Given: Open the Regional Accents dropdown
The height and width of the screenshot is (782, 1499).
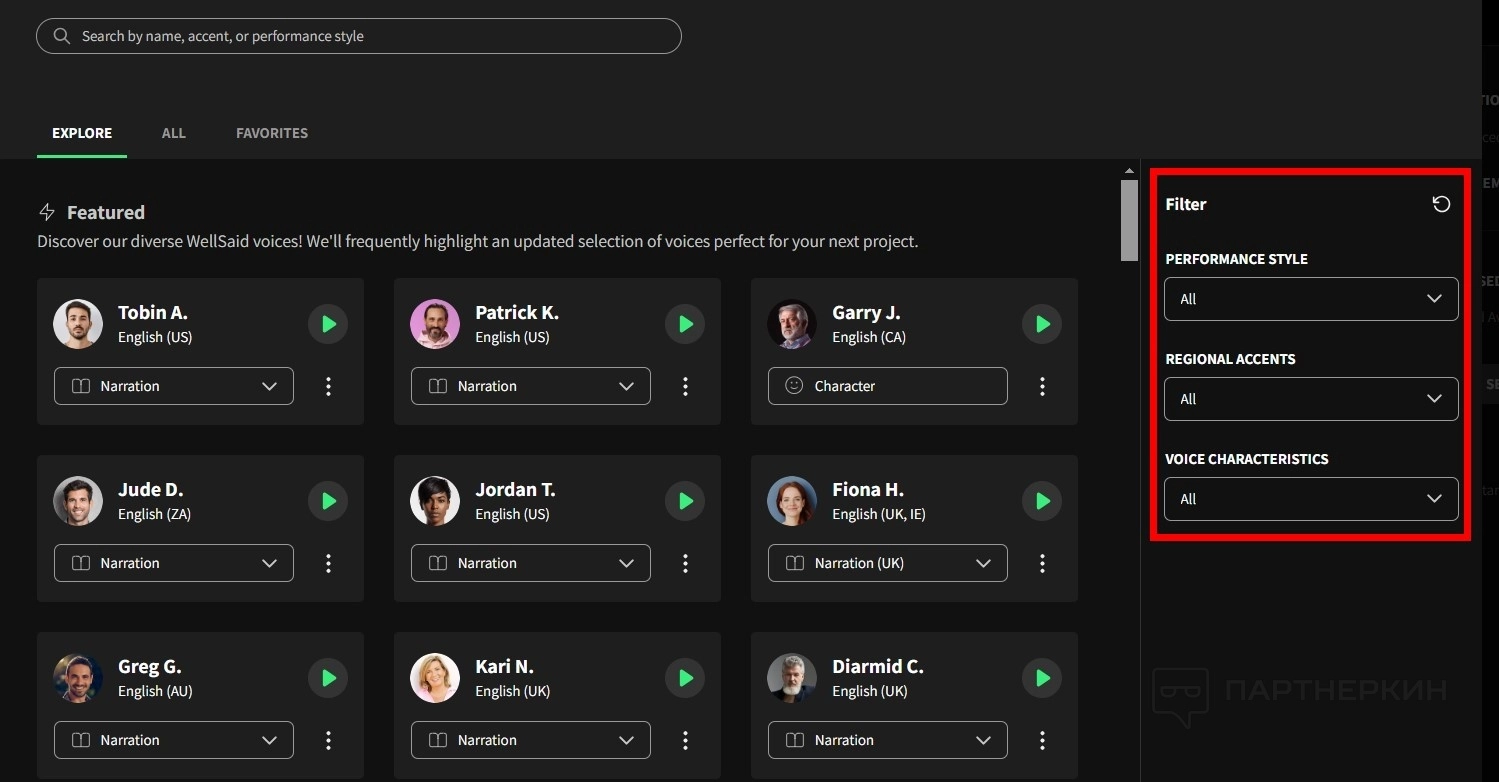Looking at the screenshot, I should pyautogui.click(x=1310, y=399).
